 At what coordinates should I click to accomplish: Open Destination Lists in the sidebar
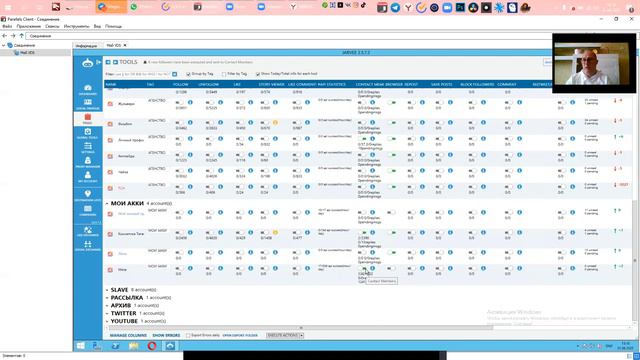click(88, 196)
